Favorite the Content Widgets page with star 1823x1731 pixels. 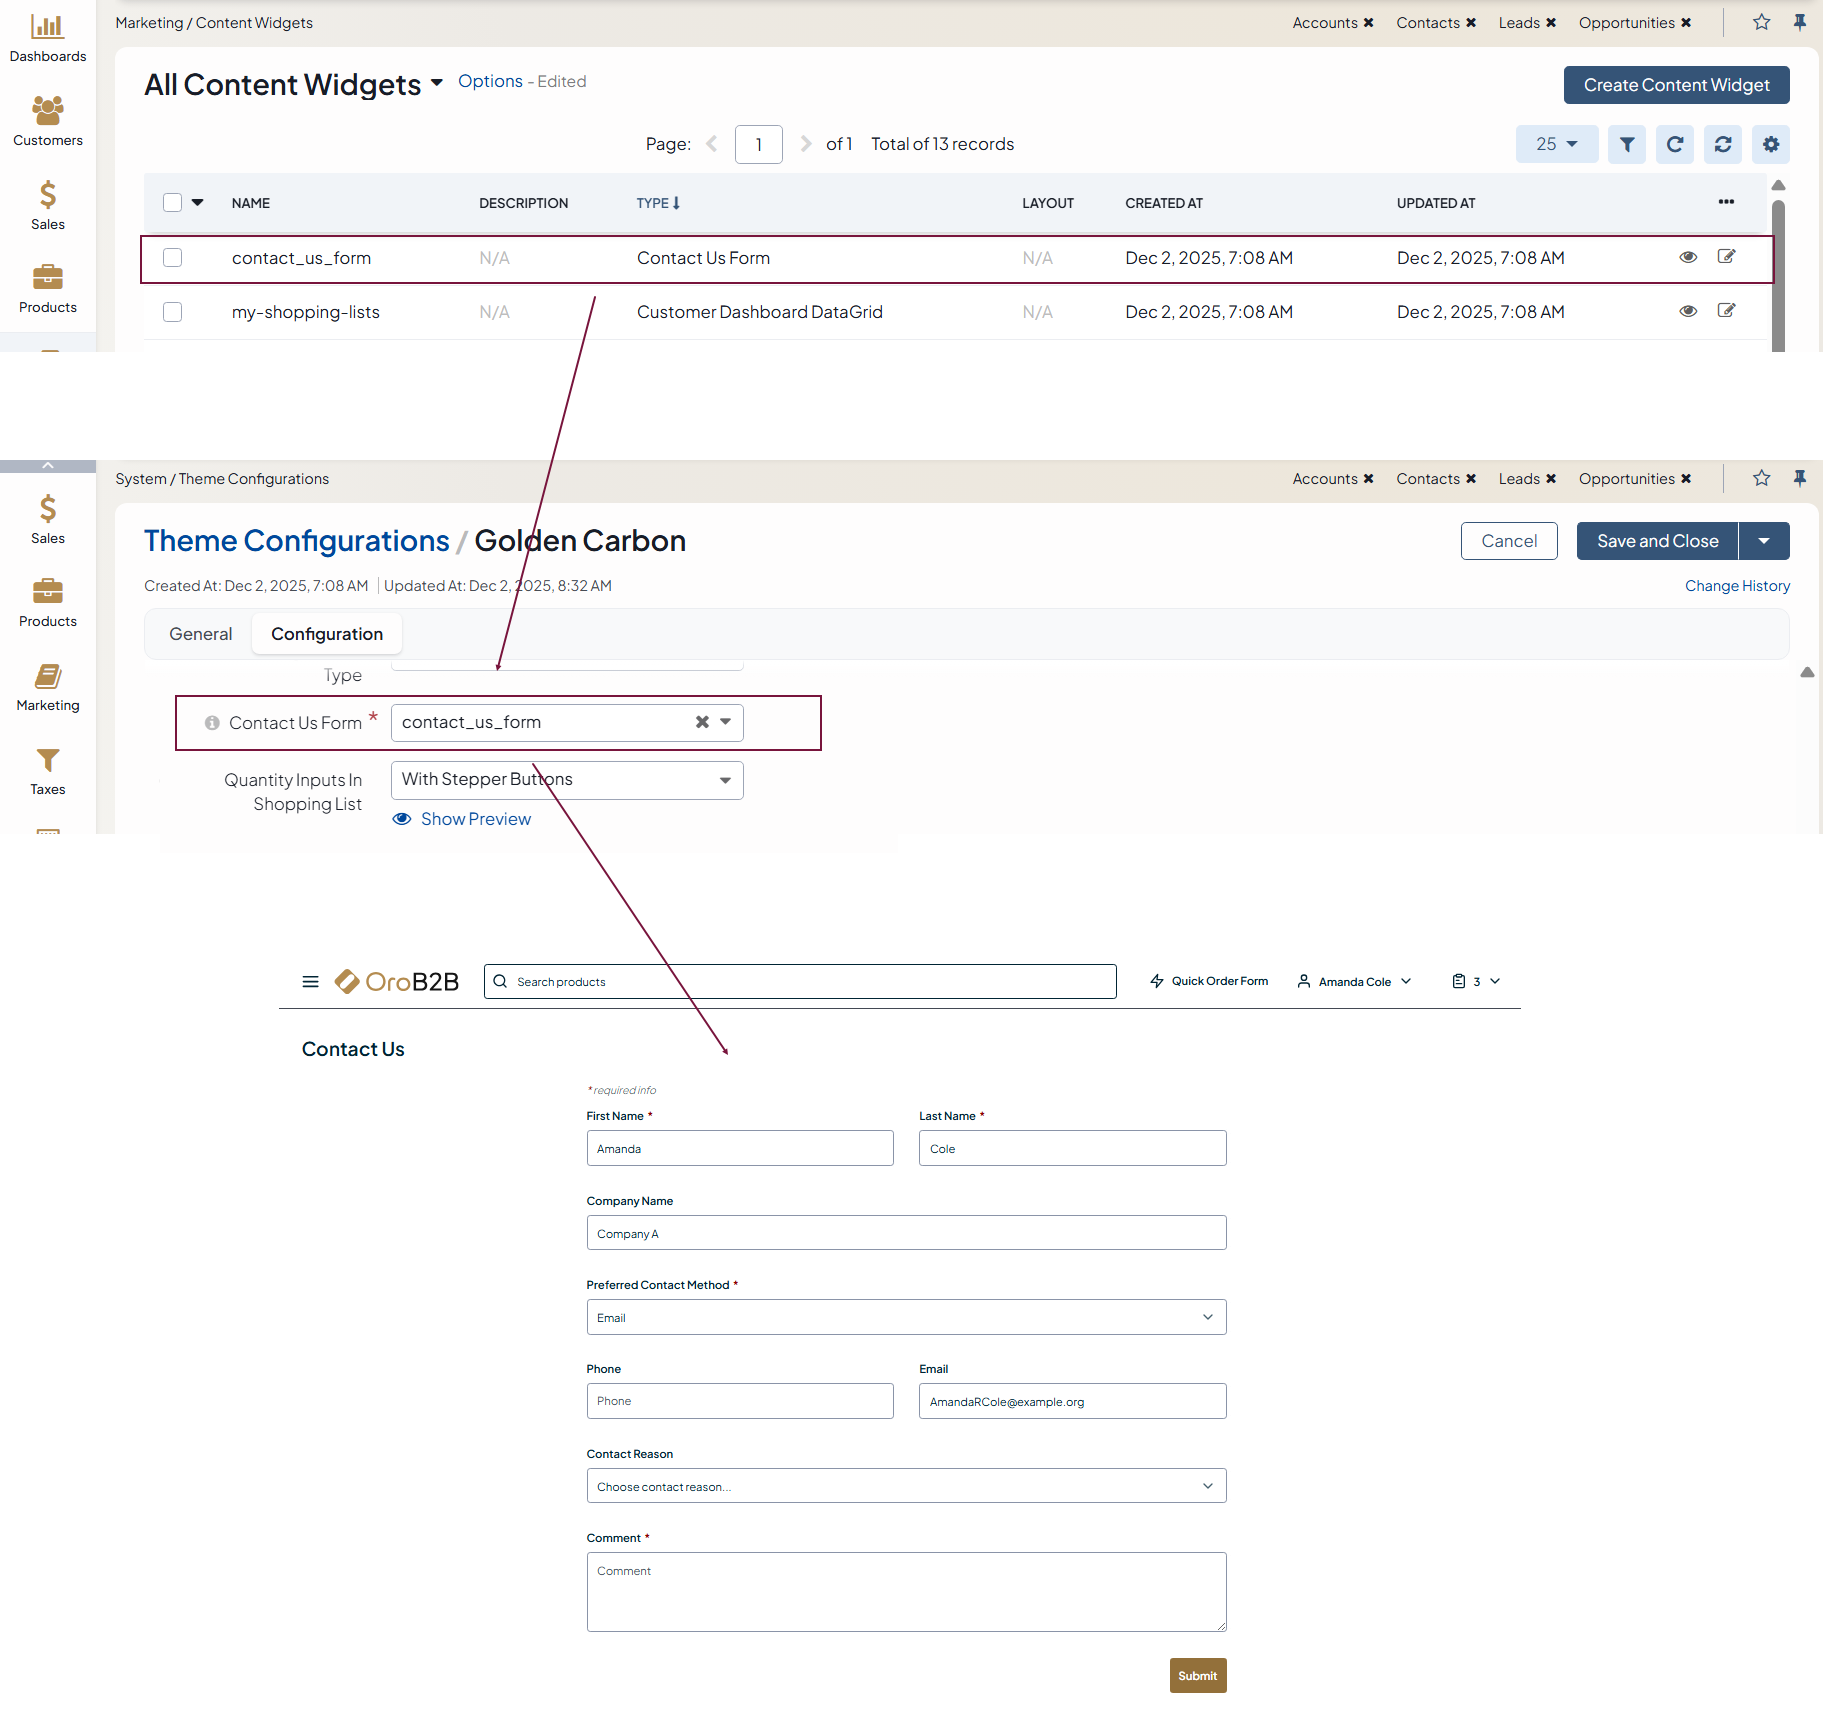pos(1762,22)
